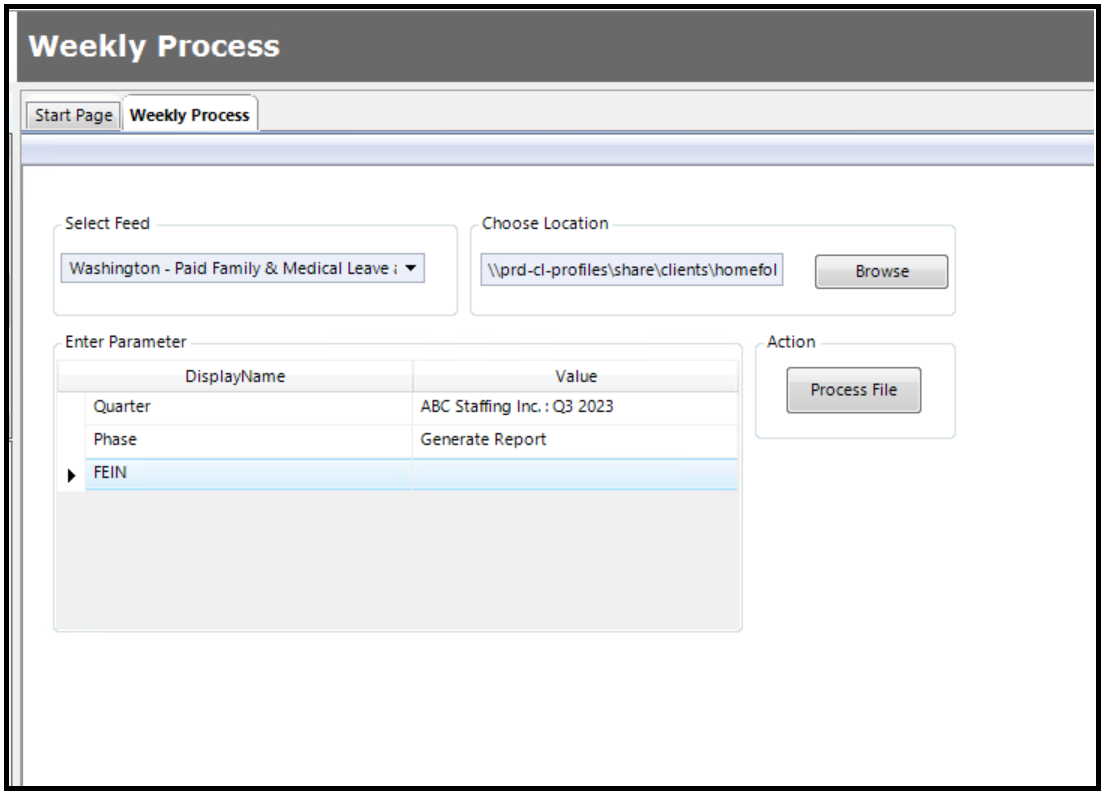Click the Process File button

[x=854, y=390]
